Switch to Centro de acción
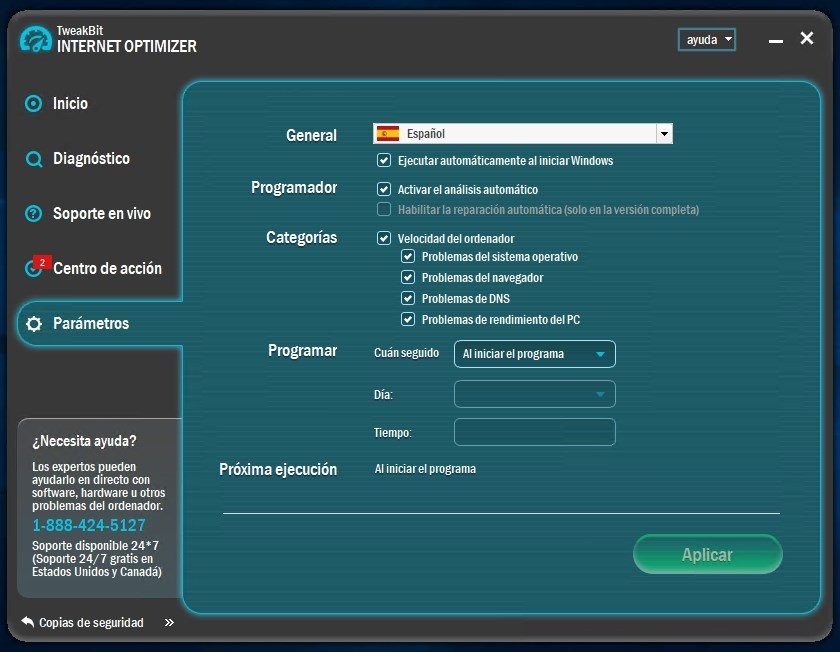Viewport: 840px width, 652px height. [107, 268]
